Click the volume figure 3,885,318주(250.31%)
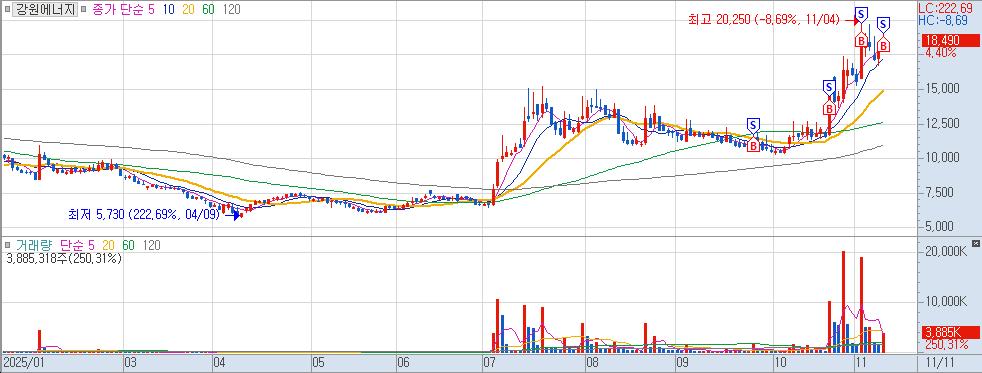982x373 pixels. click(x=63, y=258)
